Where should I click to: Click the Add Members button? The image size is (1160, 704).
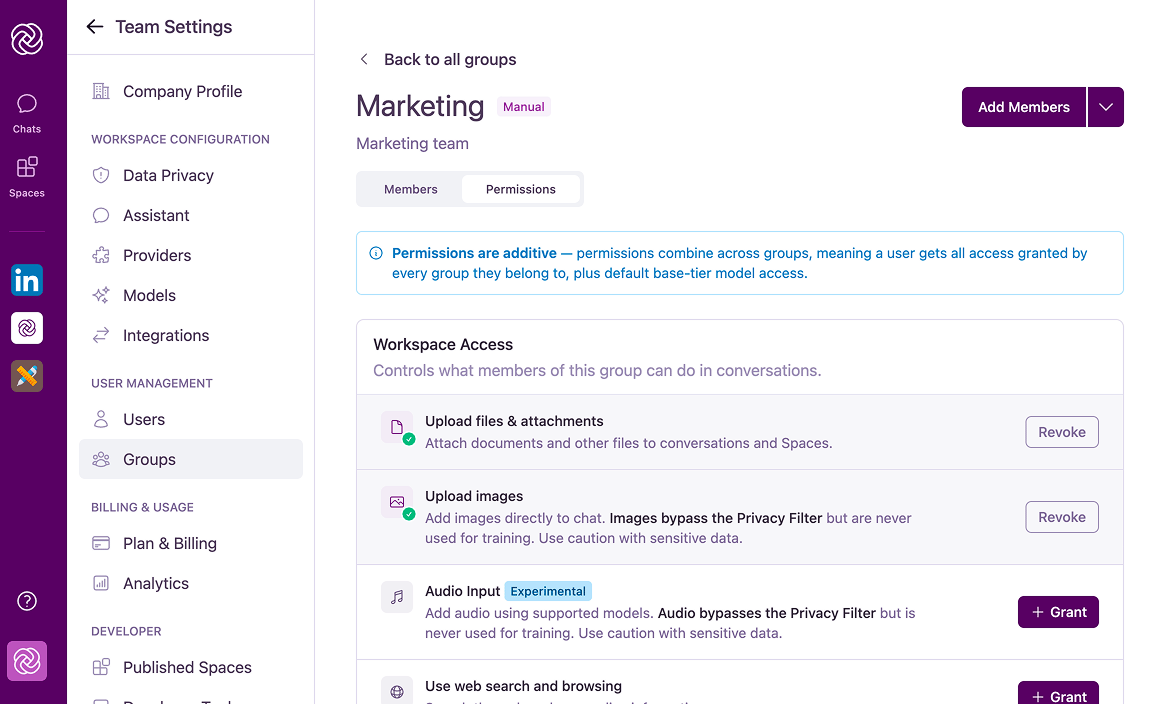click(1024, 107)
